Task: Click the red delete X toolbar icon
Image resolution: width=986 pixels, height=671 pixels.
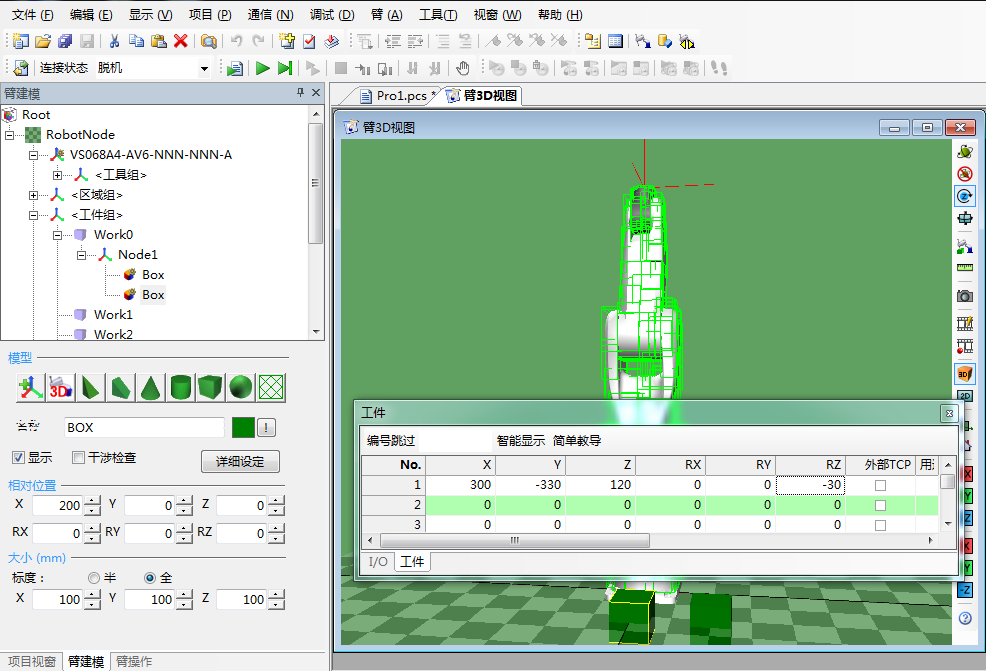Action: point(181,41)
